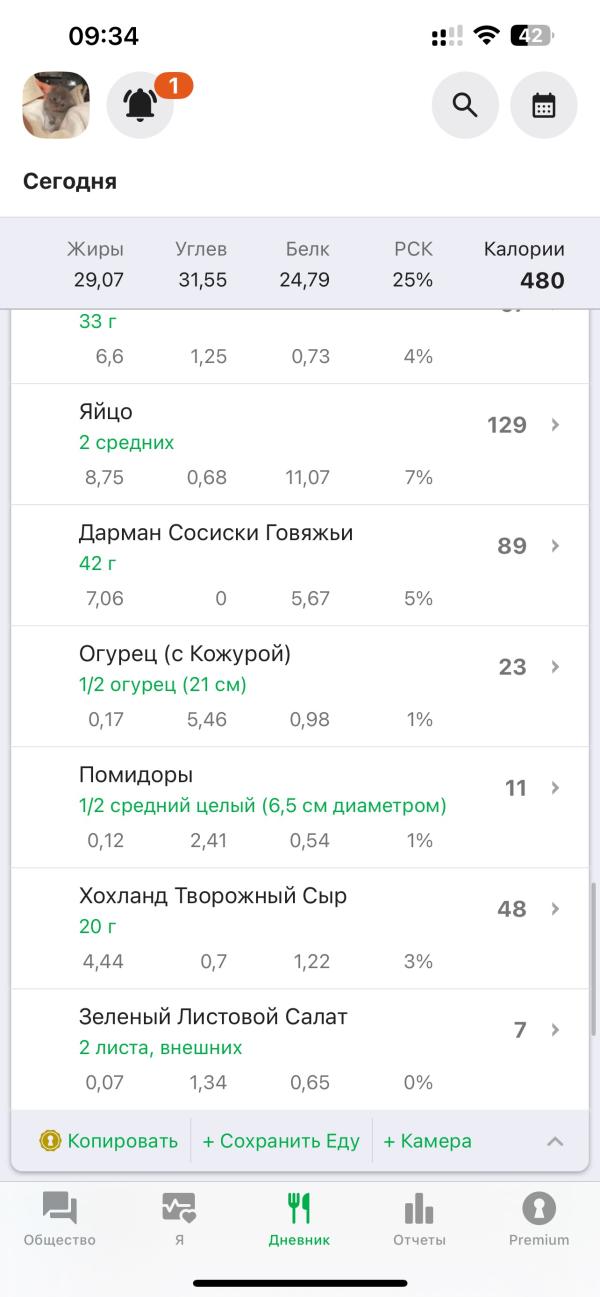The image size is (600, 1297).
Task: Open the Premium tab
Action: 539,1219
